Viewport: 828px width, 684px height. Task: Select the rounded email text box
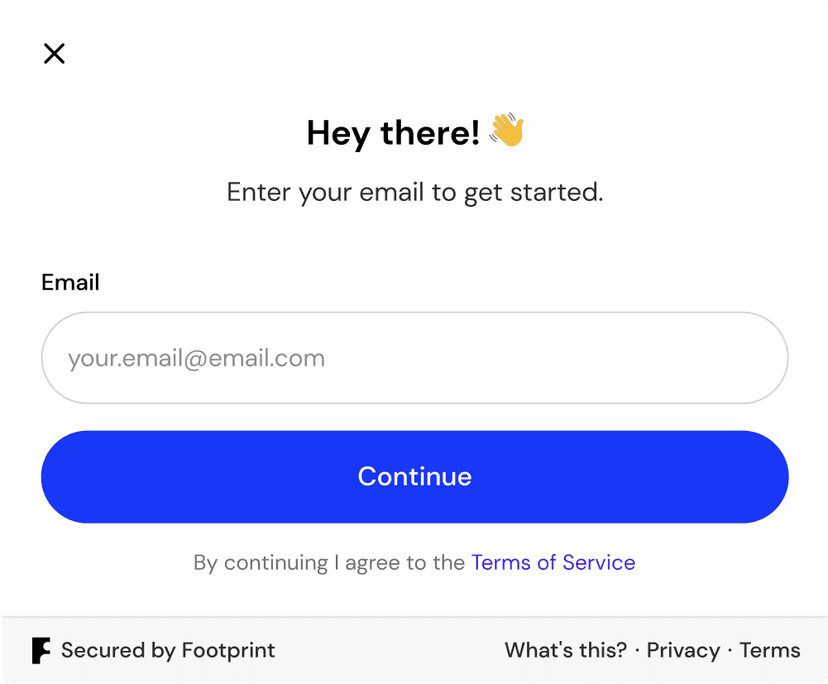coord(415,358)
